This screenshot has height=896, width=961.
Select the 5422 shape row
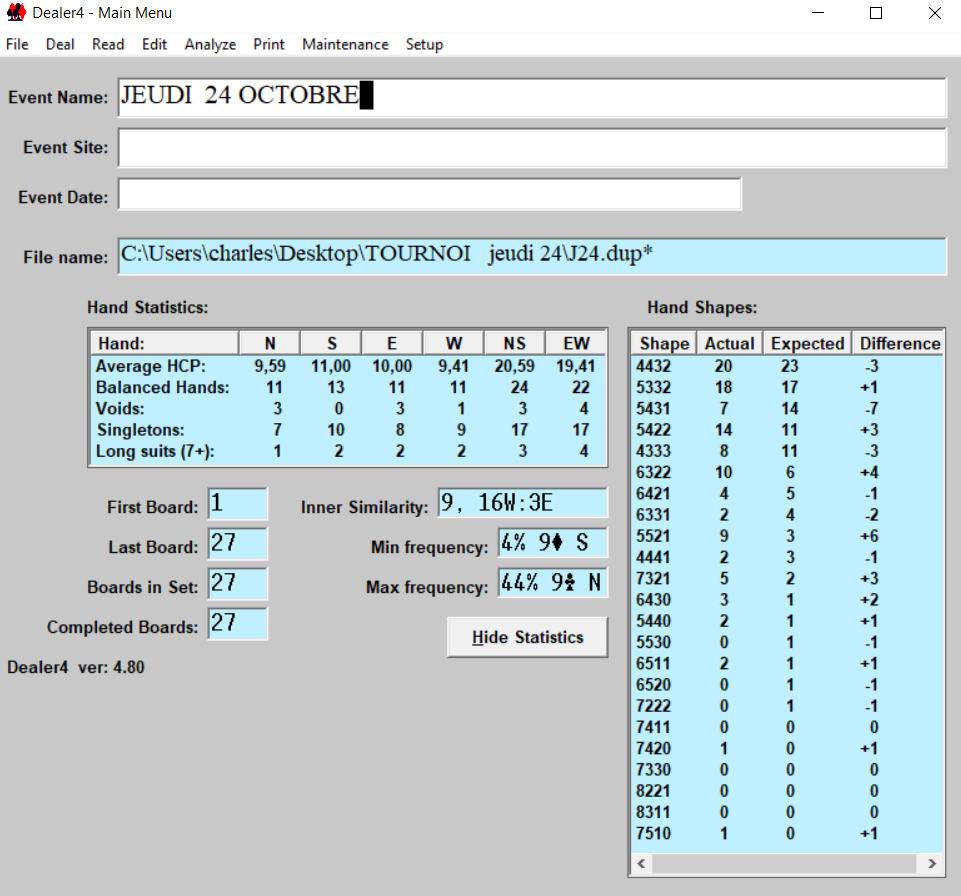tap(787, 430)
